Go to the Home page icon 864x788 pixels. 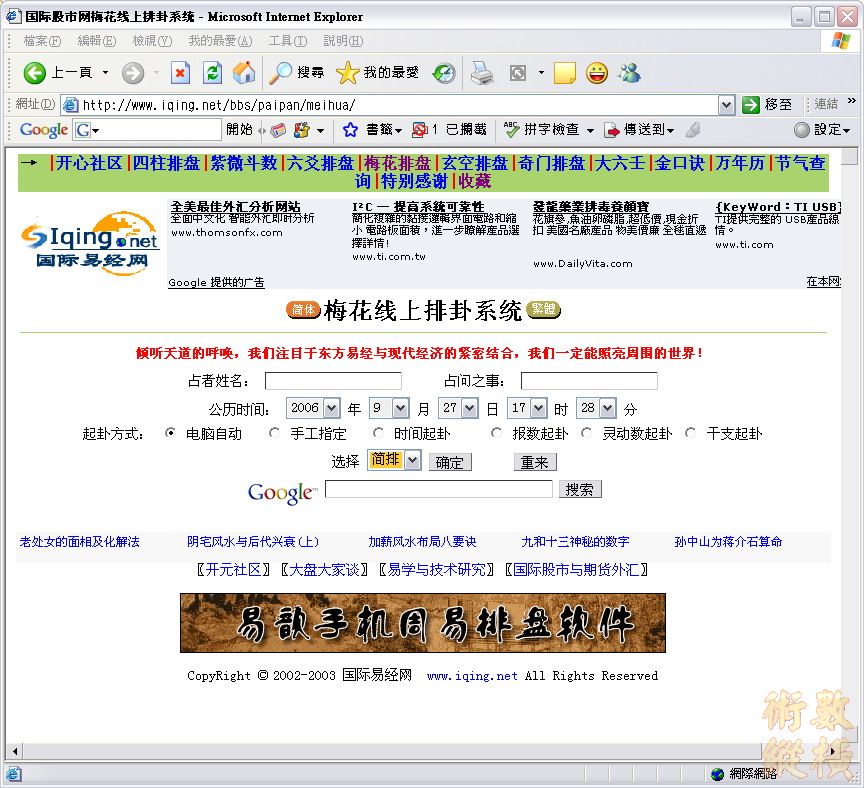[x=244, y=73]
